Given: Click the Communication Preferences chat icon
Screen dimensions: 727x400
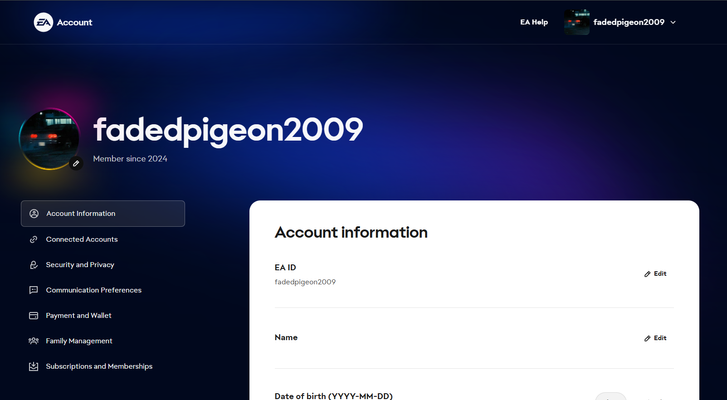Looking at the screenshot, I should pyautogui.click(x=33, y=290).
